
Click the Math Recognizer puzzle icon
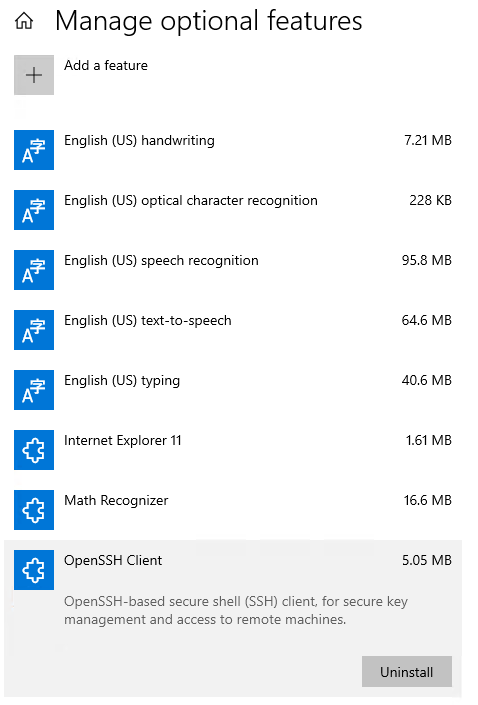coord(34,510)
